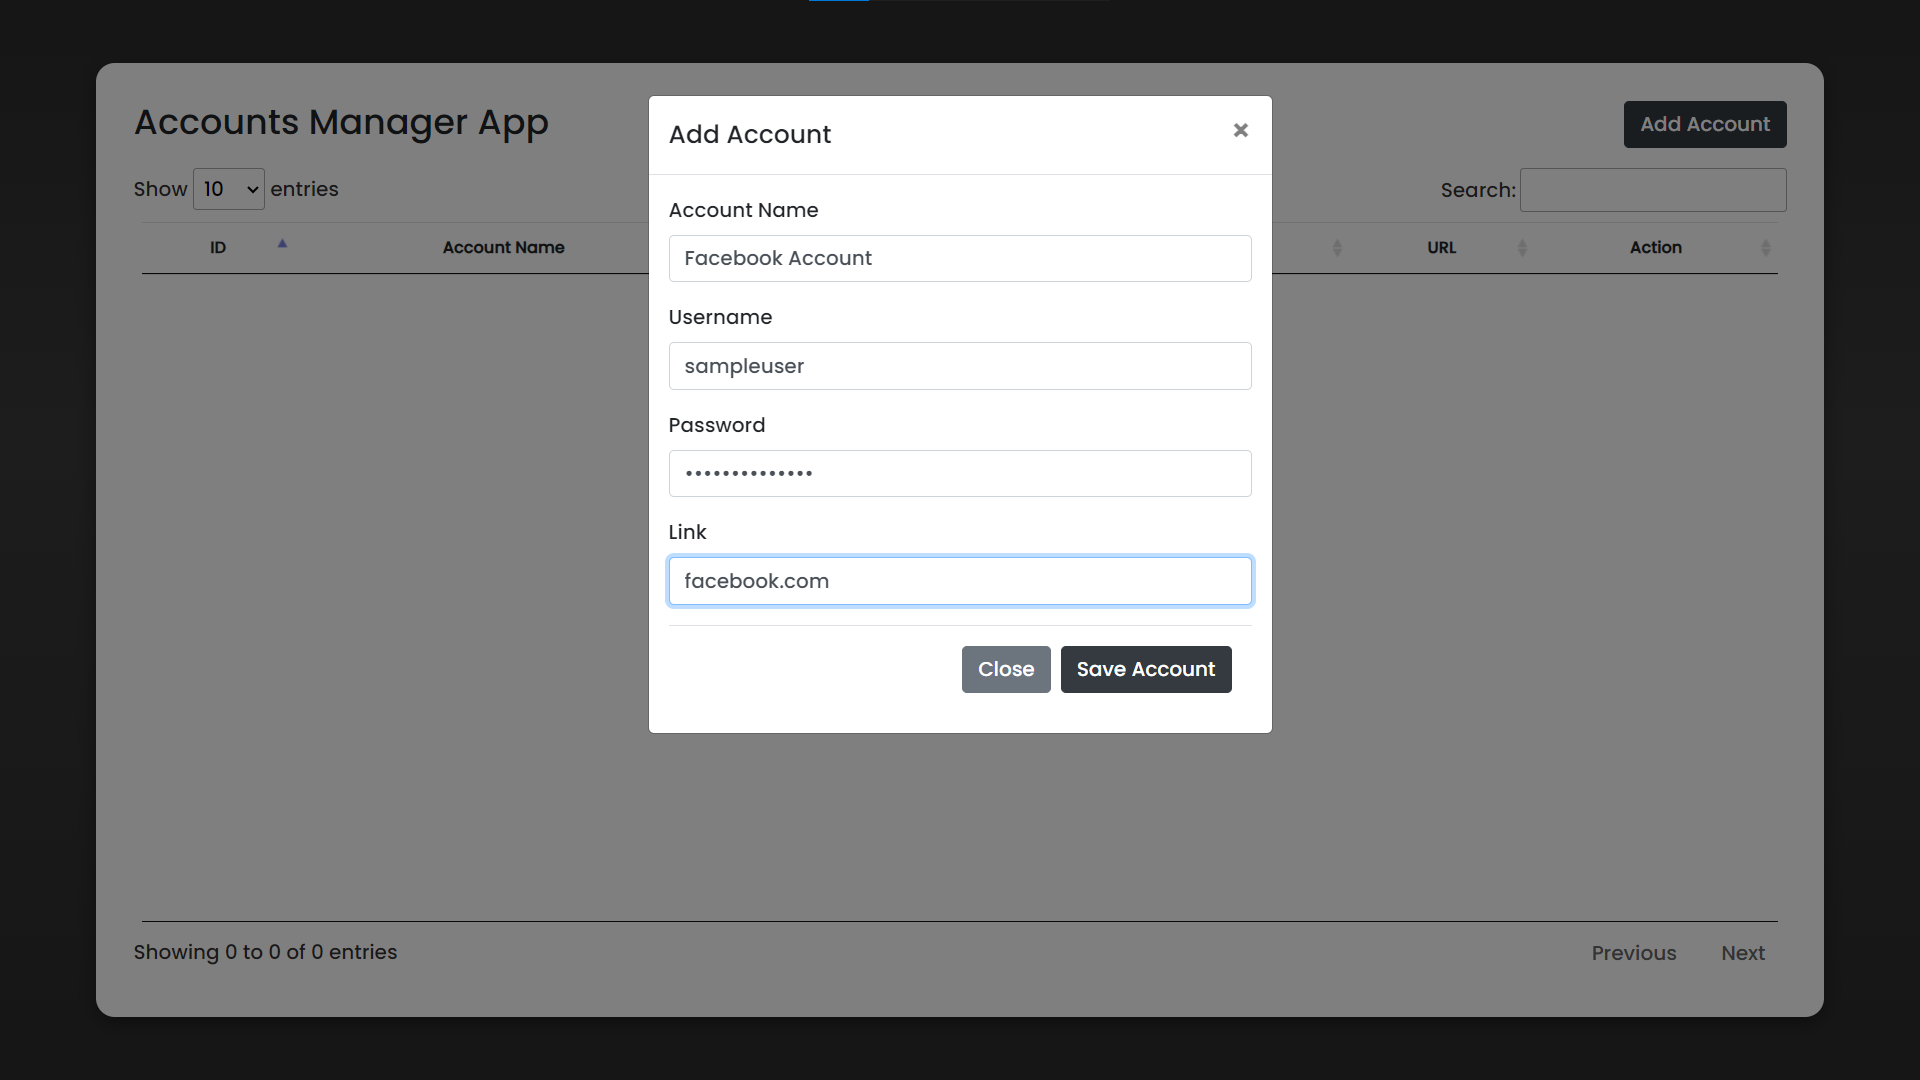Click the Close button in dialog
The image size is (1920, 1080).
pos(1006,669)
